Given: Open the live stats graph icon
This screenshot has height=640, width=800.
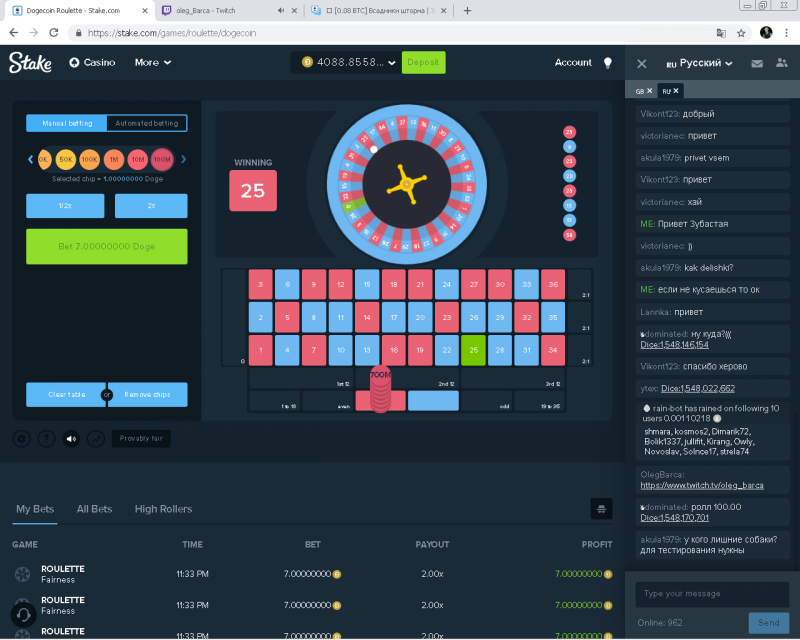Looking at the screenshot, I should click(x=96, y=438).
